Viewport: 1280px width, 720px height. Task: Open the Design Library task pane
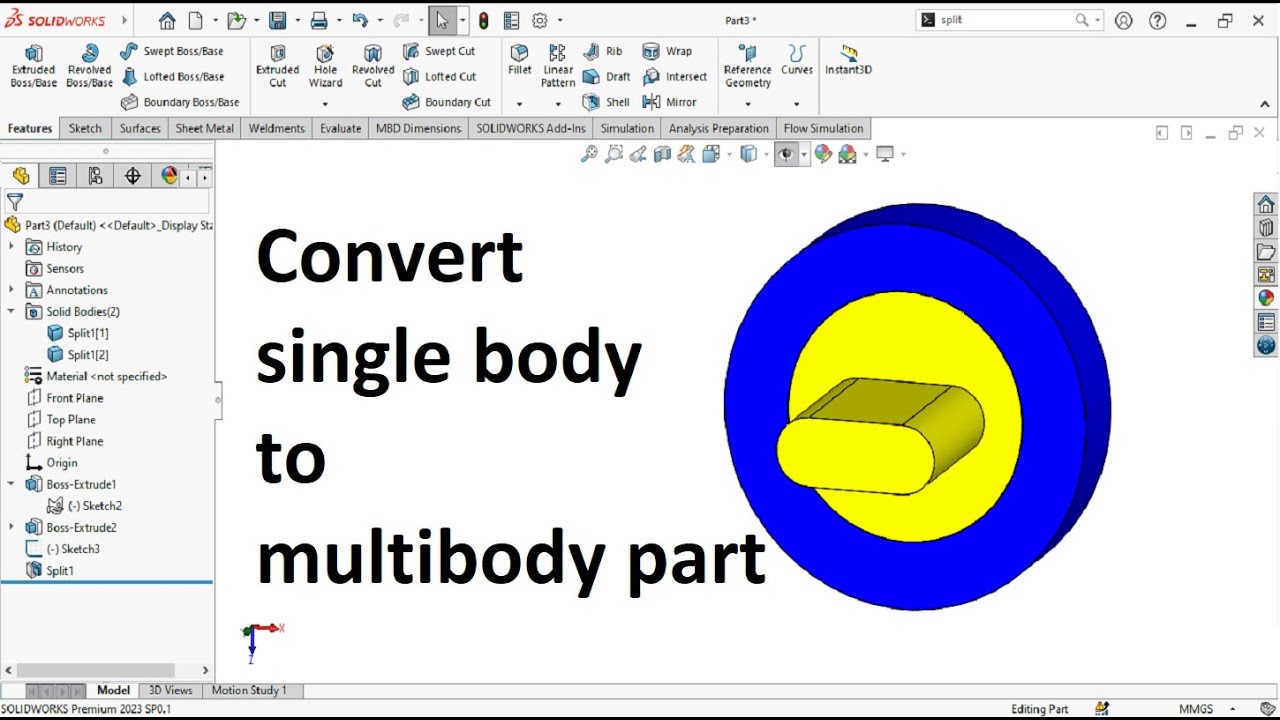tap(1266, 228)
